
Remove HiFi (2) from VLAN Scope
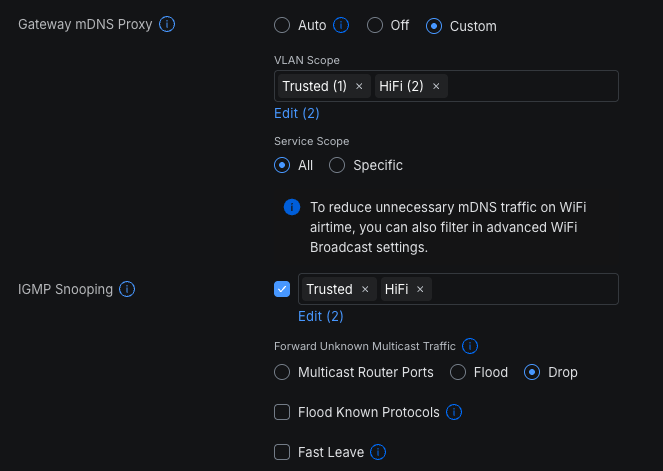coord(437,87)
